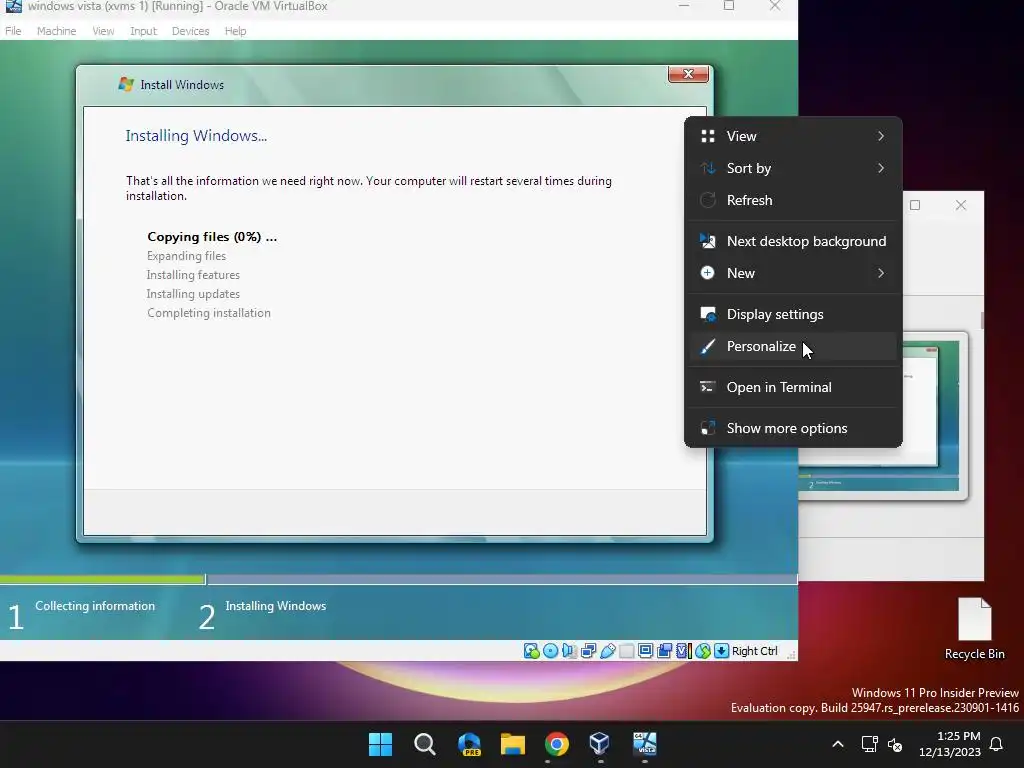1024x768 pixels.
Task: Select Next desktop background
Action: tap(793, 241)
